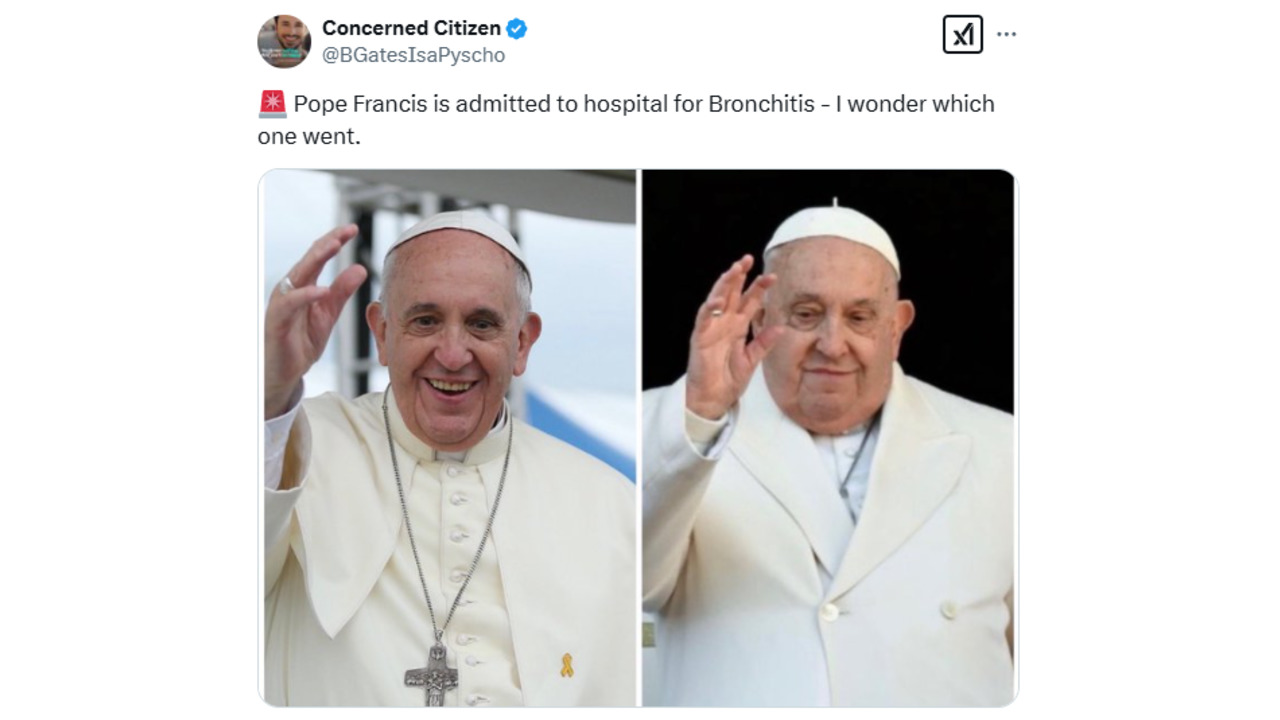Click the words "one went." in tweet

pos(308,136)
